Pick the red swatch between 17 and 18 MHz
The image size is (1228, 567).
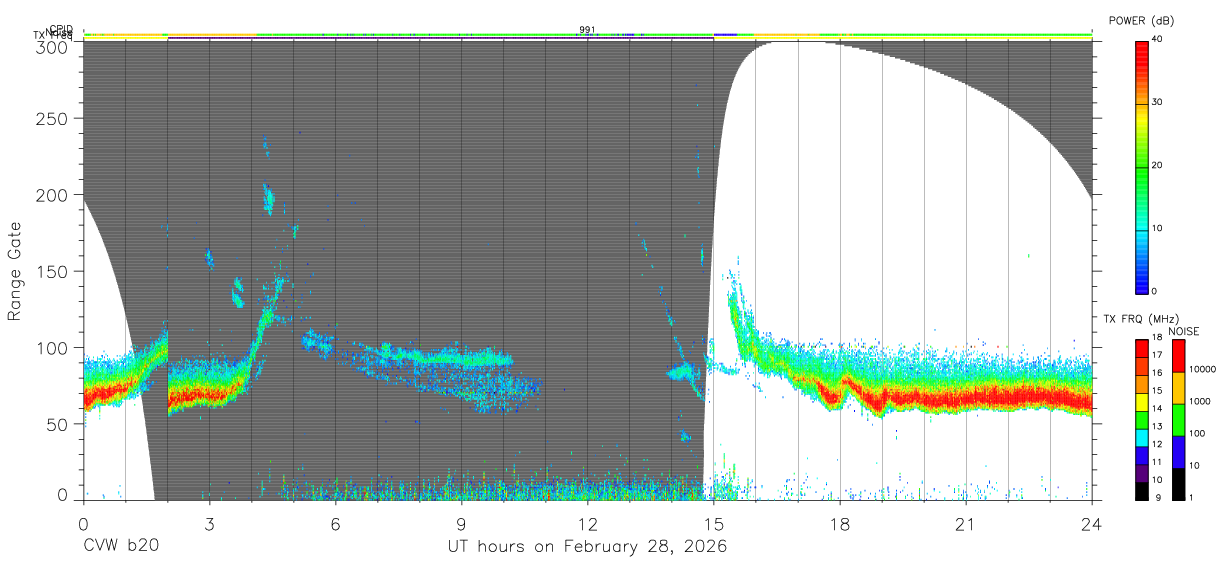(1142, 348)
